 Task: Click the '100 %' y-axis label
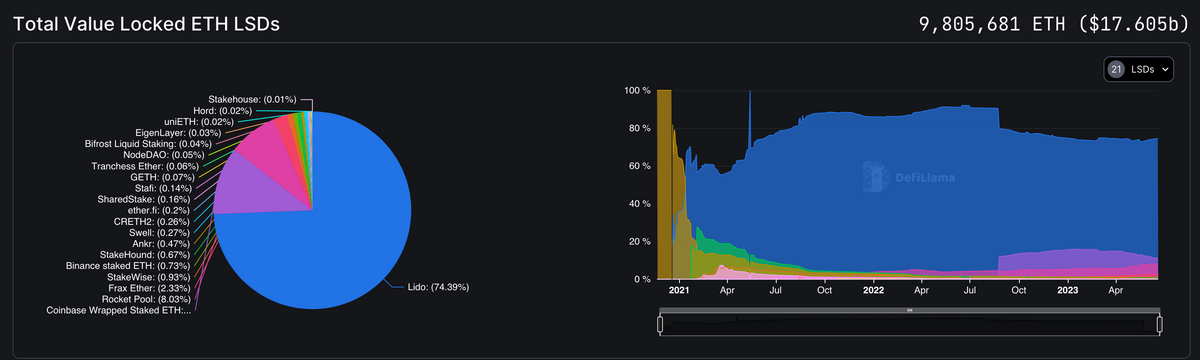coord(638,90)
